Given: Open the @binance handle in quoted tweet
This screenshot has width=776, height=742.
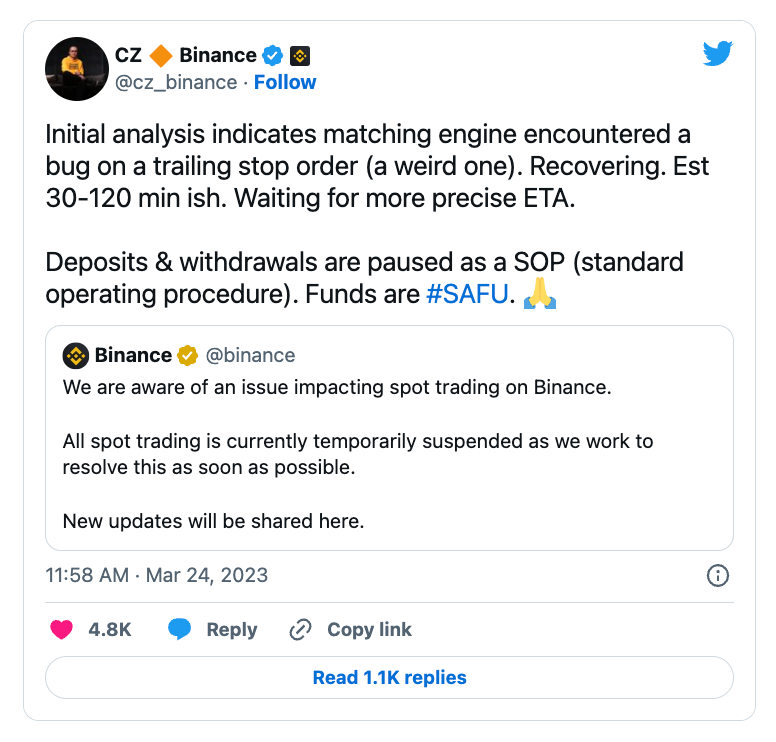Looking at the screenshot, I should [x=250, y=355].
